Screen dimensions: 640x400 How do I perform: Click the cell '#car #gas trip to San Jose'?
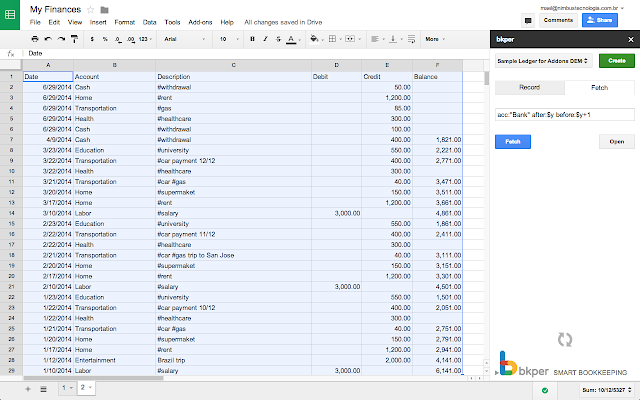pos(233,255)
